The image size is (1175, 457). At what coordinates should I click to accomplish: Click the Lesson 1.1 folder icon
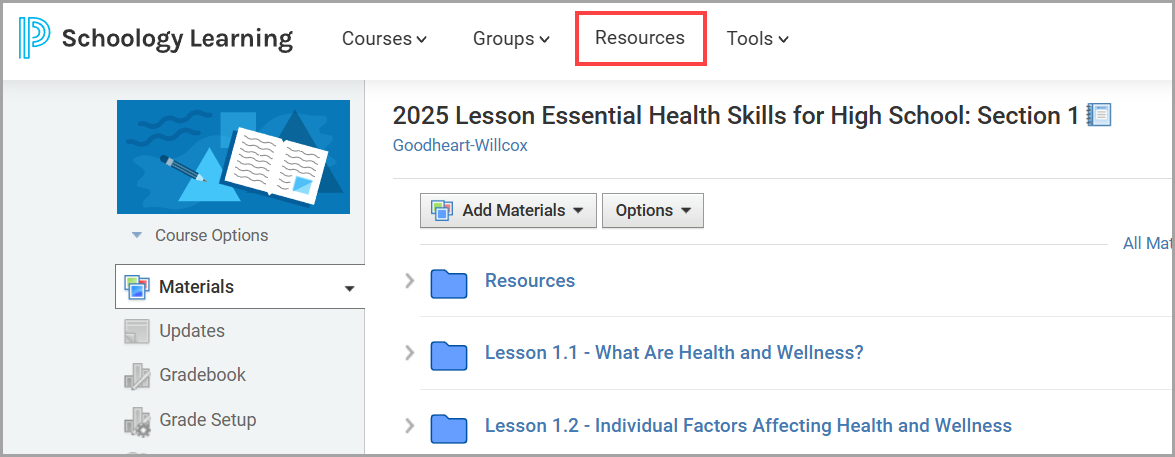pos(449,355)
